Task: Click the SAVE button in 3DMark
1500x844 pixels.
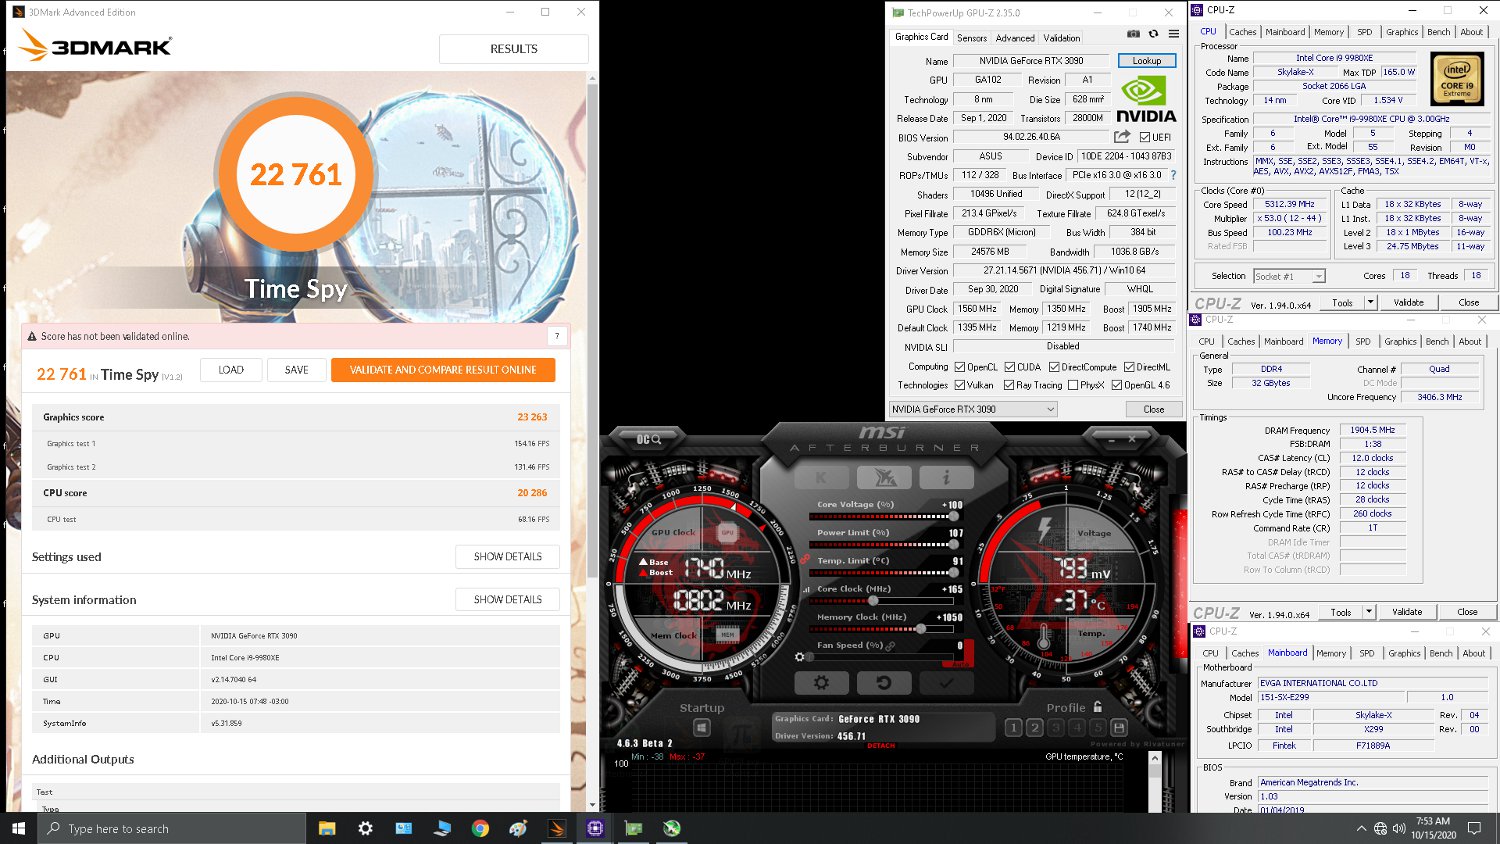Action: pyautogui.click(x=296, y=370)
